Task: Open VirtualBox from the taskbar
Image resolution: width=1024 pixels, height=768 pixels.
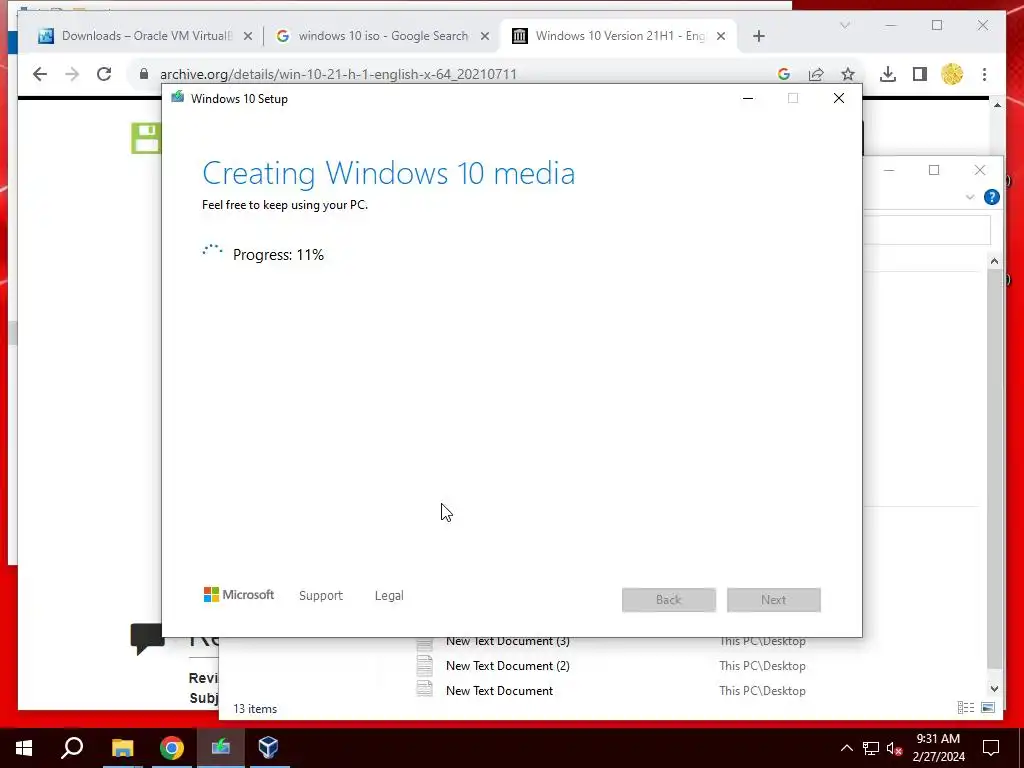Action: click(x=268, y=748)
